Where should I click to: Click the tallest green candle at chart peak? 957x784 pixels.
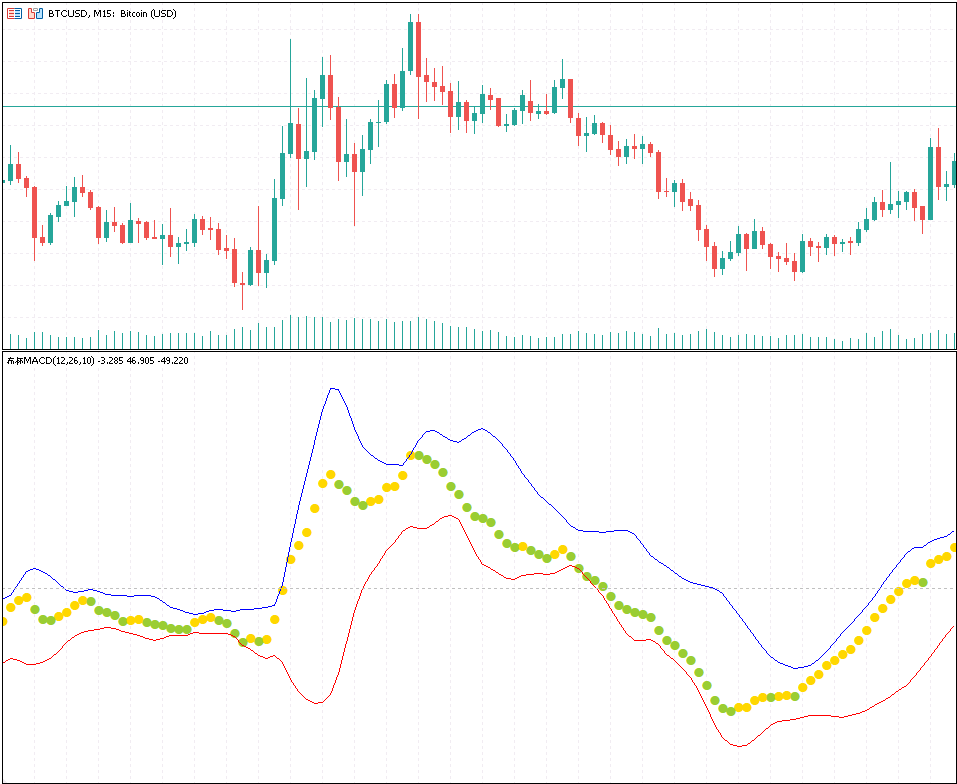pyautogui.click(x=410, y=47)
